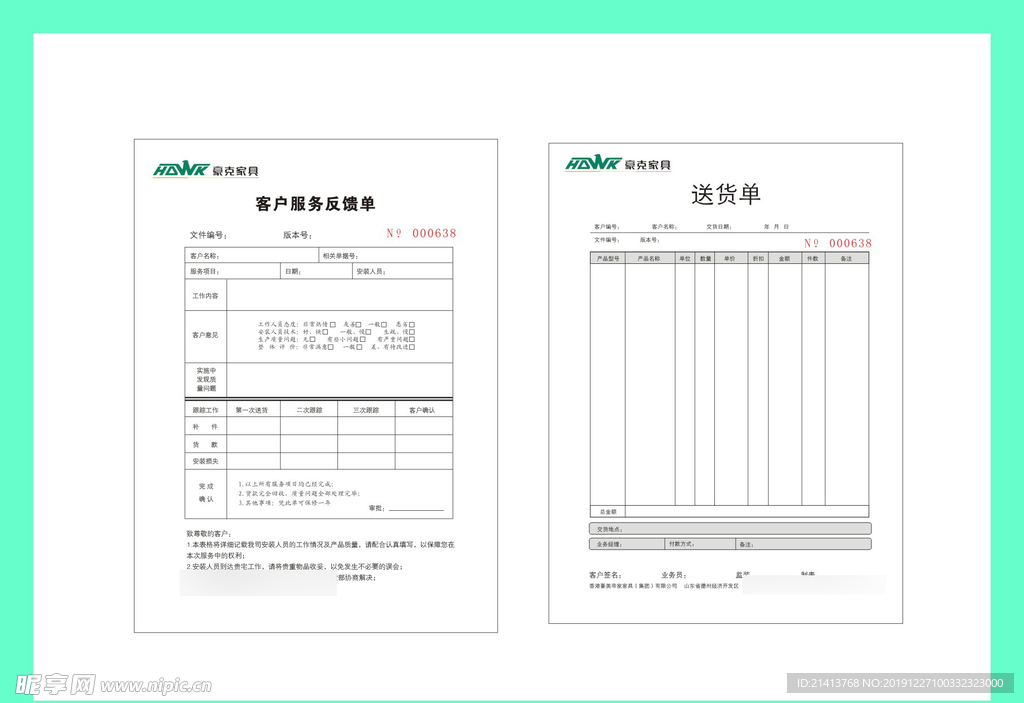Viewport: 1024px width, 703px height.
Task: Click the 总金额 row in delivery table
Action: point(728,511)
